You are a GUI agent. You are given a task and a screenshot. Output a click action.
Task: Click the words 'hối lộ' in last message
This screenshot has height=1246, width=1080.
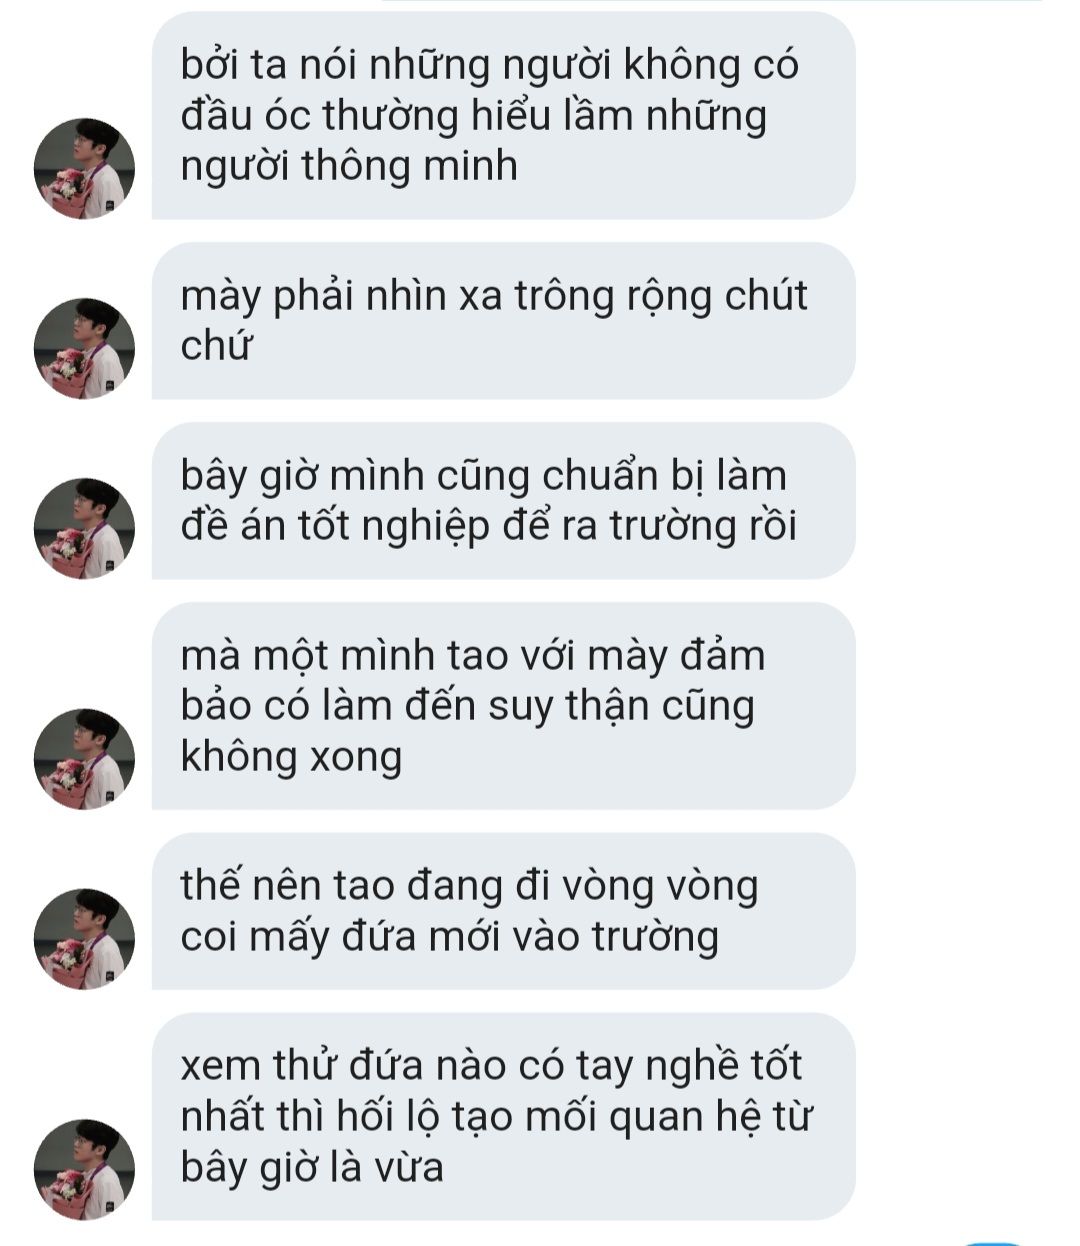point(383,1116)
